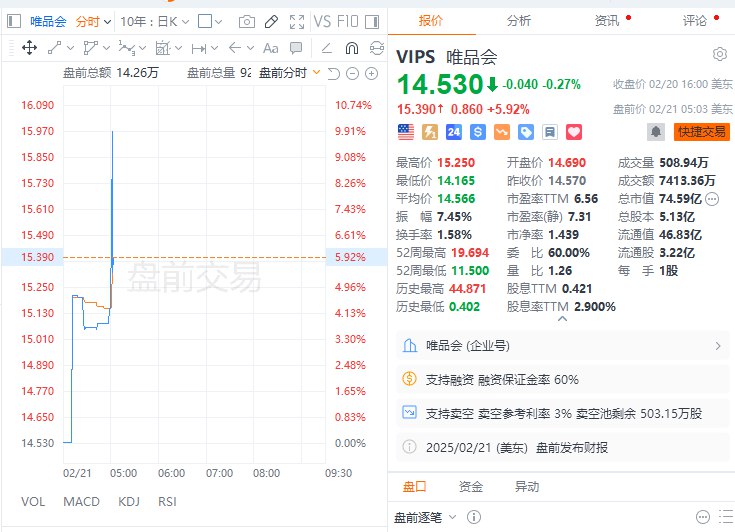Zoom in the chart with plus icon
This screenshot has height=532, width=735.
coord(371,74)
